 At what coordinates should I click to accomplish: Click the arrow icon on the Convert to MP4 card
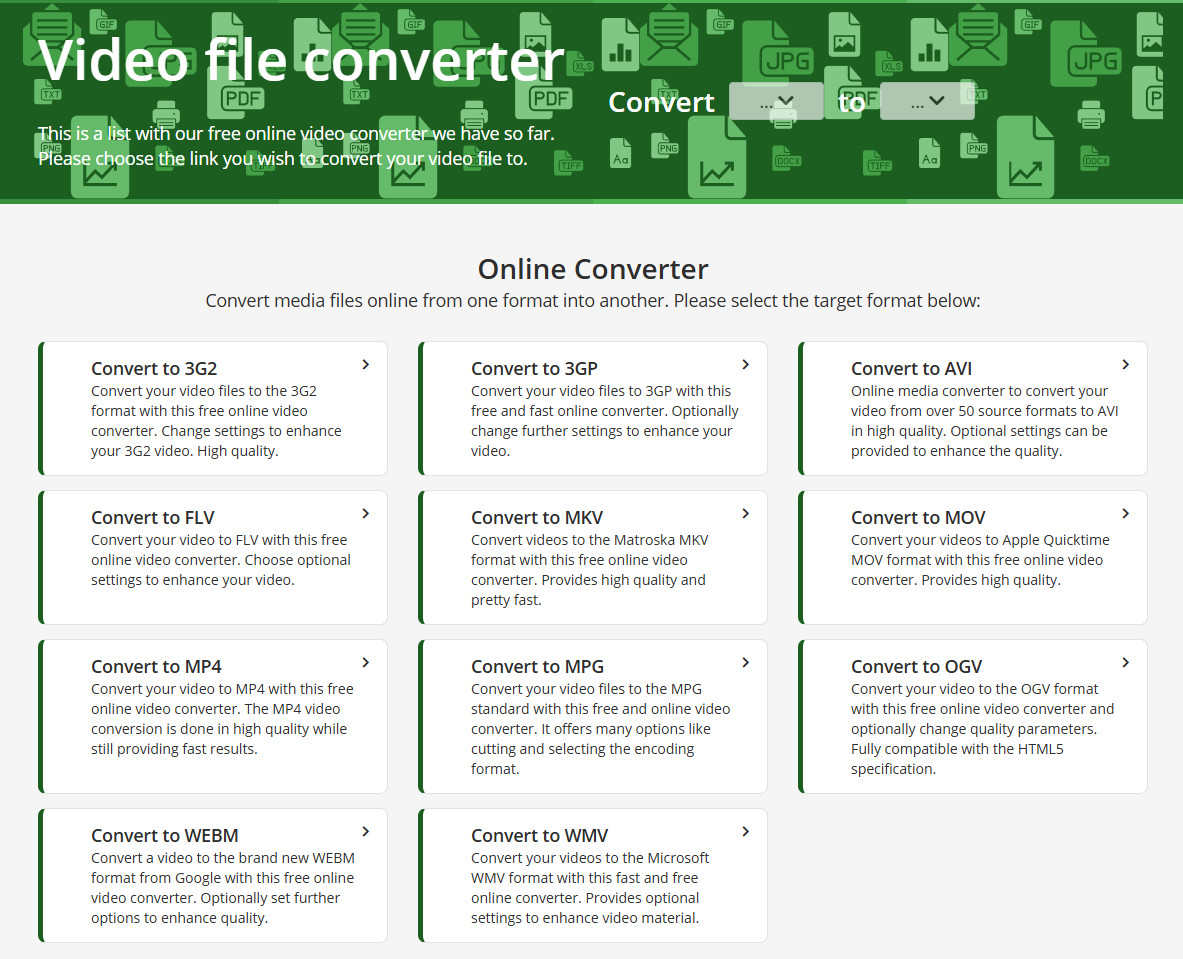coord(365,662)
